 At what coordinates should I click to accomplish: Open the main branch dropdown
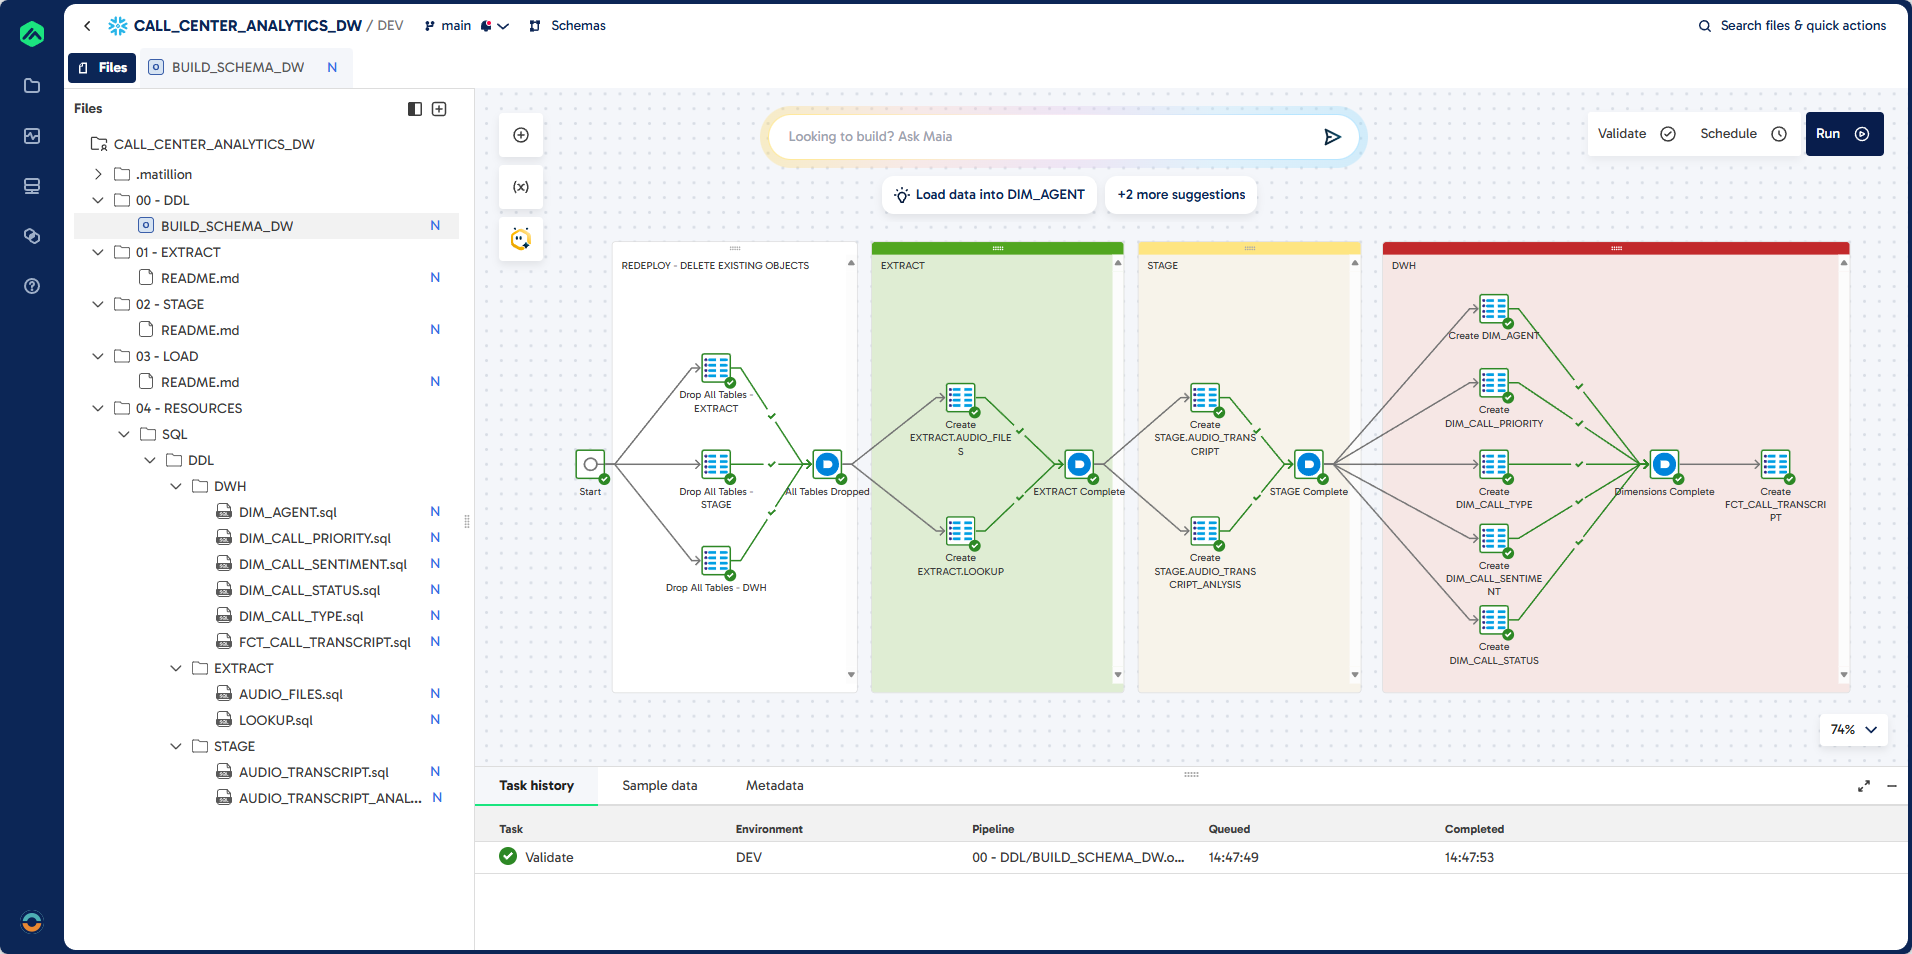pos(466,26)
